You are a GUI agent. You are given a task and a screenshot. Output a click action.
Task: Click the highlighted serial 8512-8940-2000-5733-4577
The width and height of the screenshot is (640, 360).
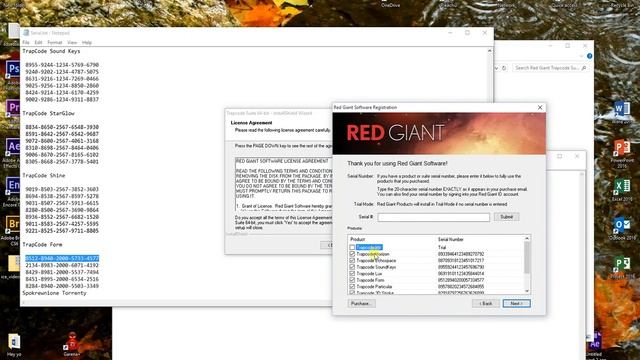click(x=62, y=258)
